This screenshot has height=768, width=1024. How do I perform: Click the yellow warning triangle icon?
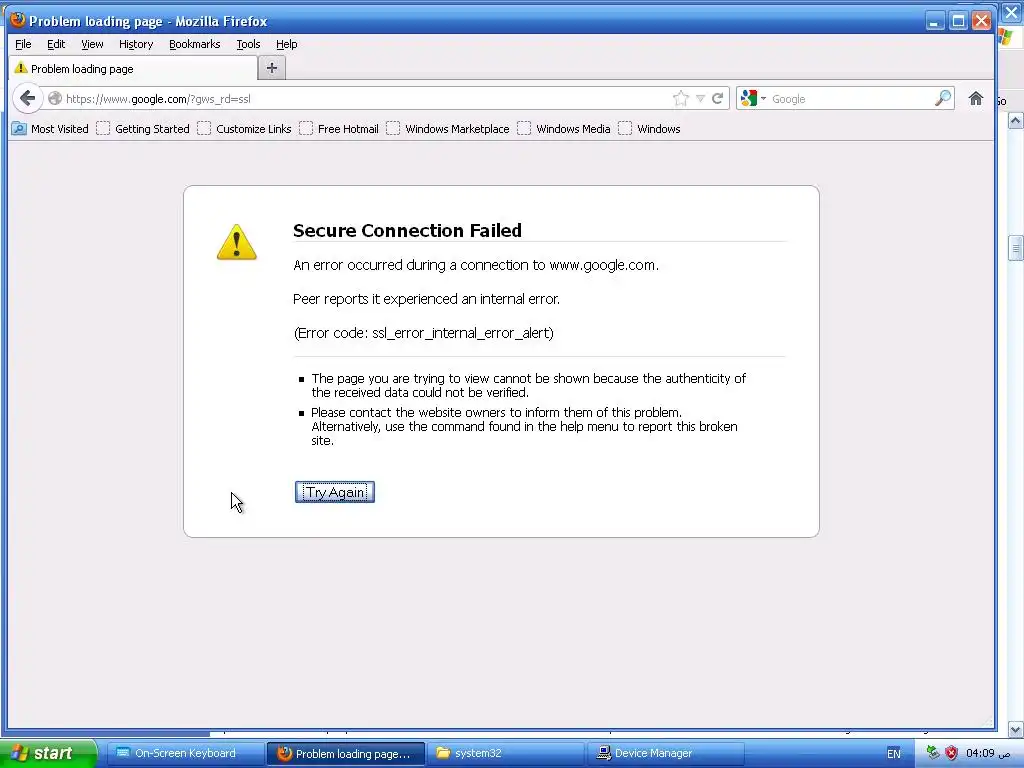(x=236, y=242)
